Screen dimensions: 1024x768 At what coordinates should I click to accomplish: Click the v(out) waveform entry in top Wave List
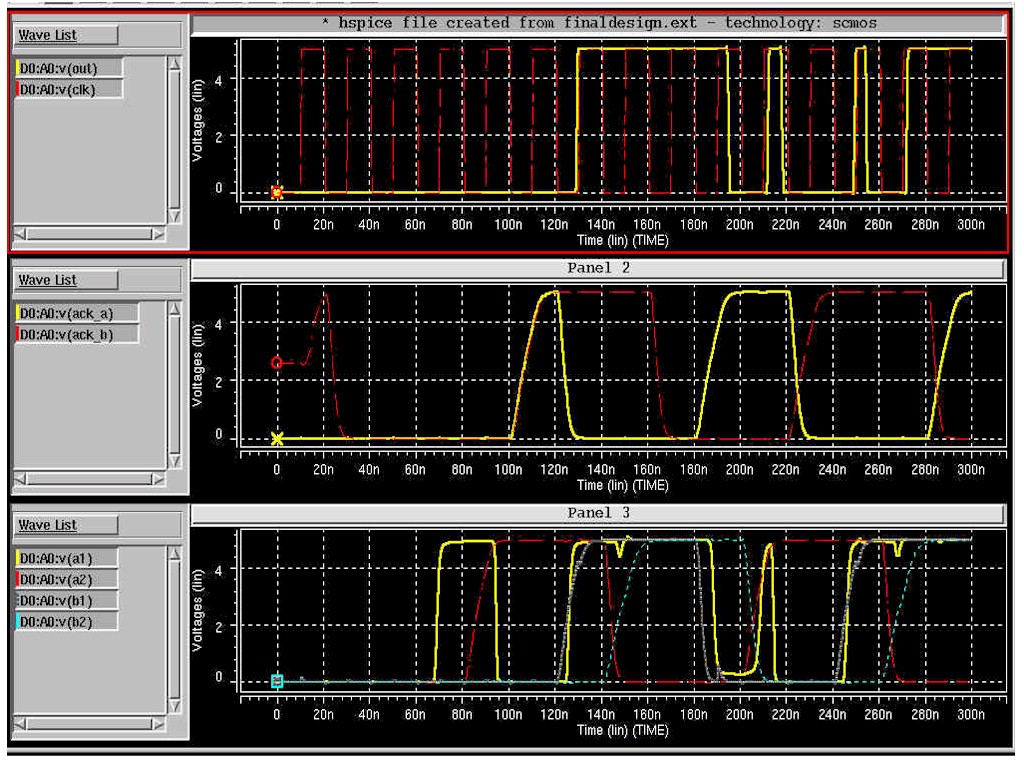point(69,68)
